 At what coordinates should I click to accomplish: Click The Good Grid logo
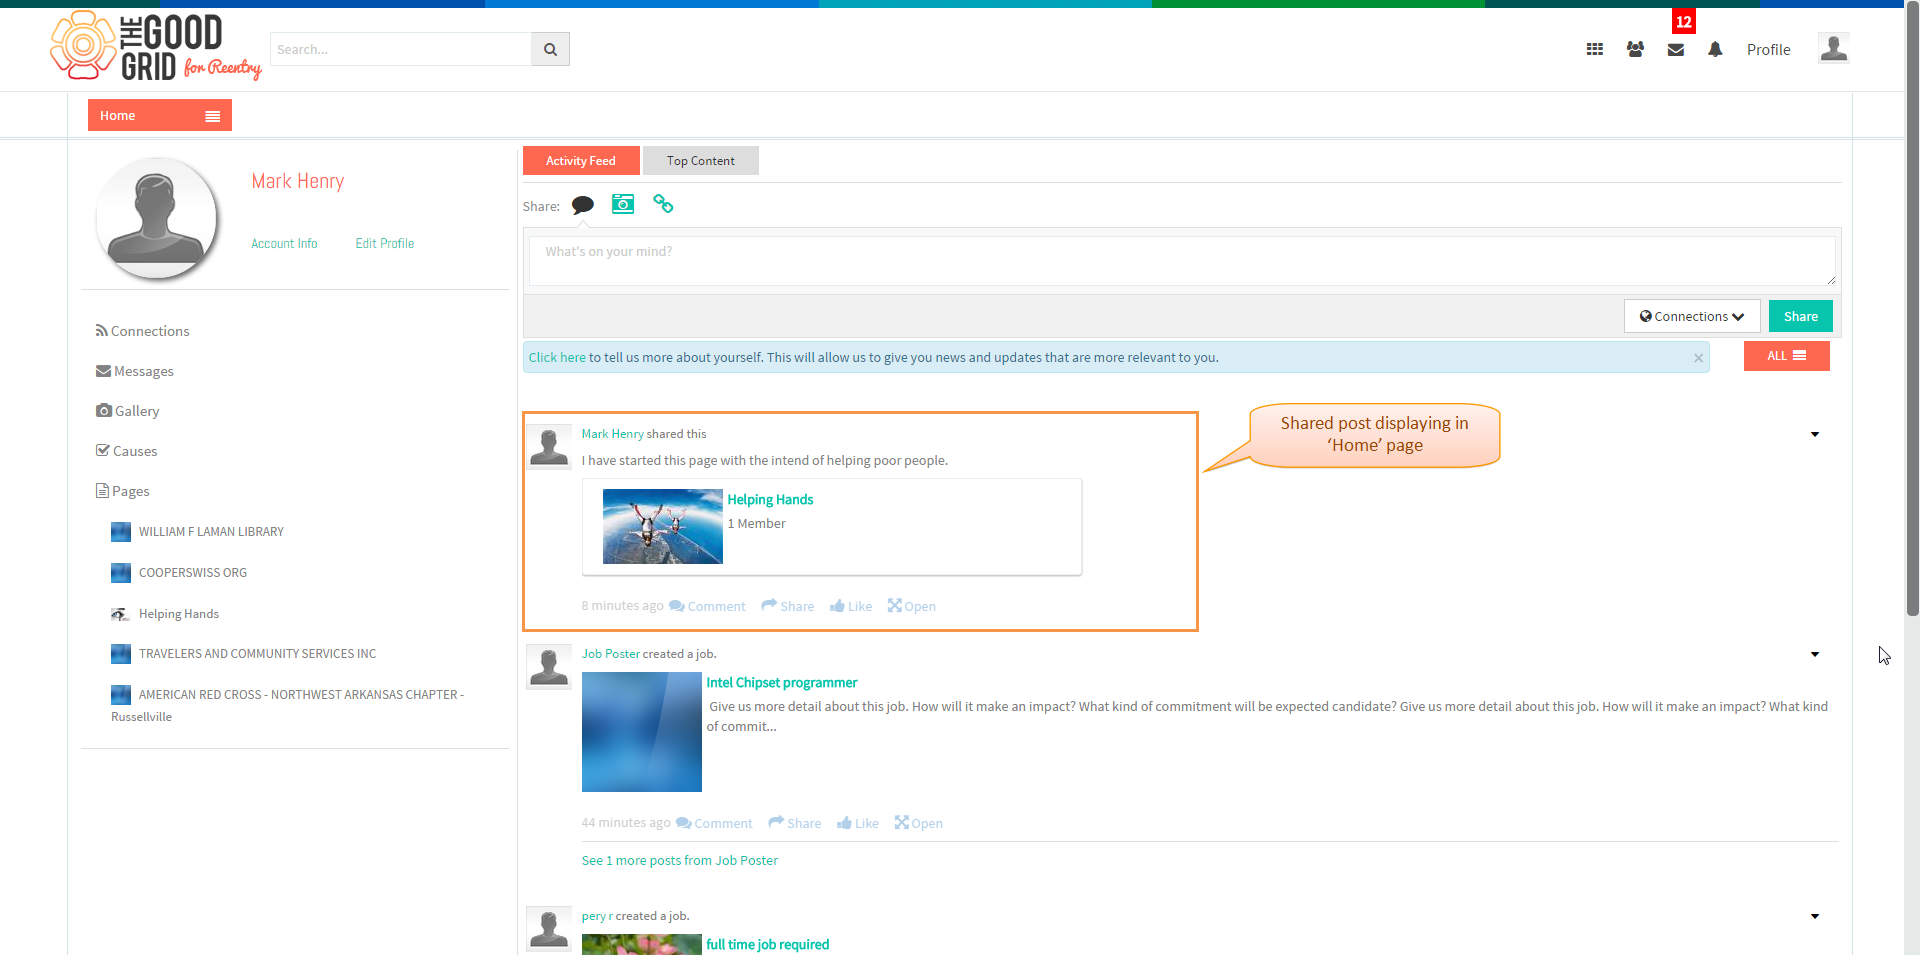point(155,46)
